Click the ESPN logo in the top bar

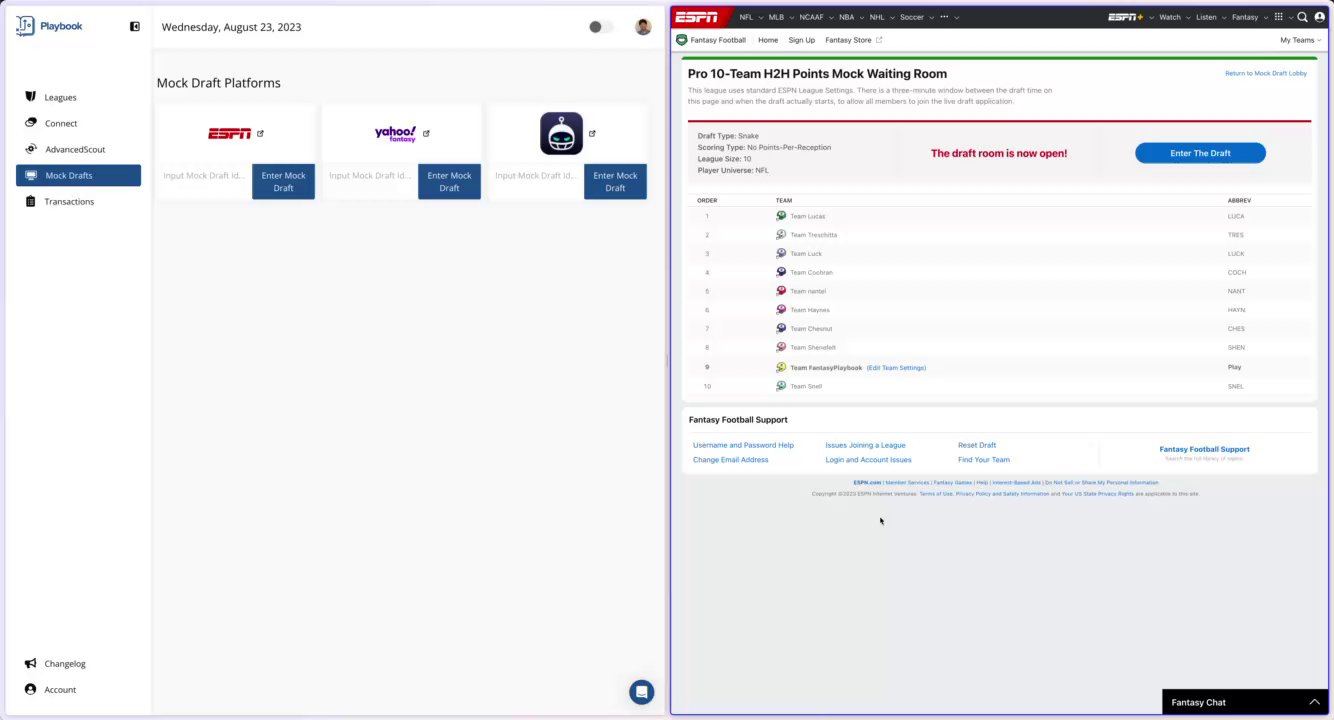[x=696, y=17]
